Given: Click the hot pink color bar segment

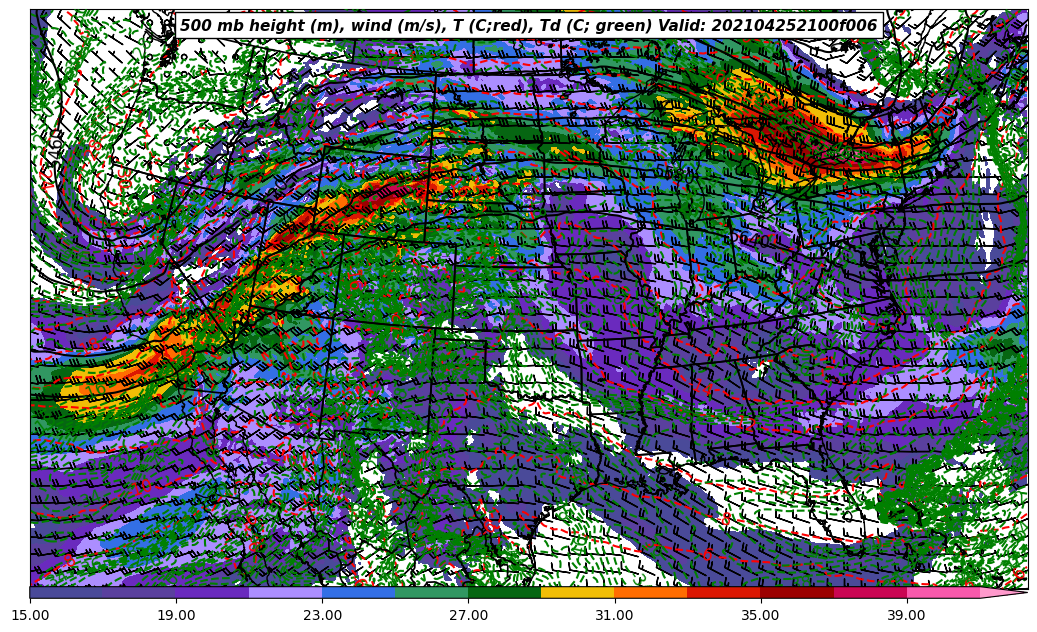Looking at the screenshot, I should (942, 592).
